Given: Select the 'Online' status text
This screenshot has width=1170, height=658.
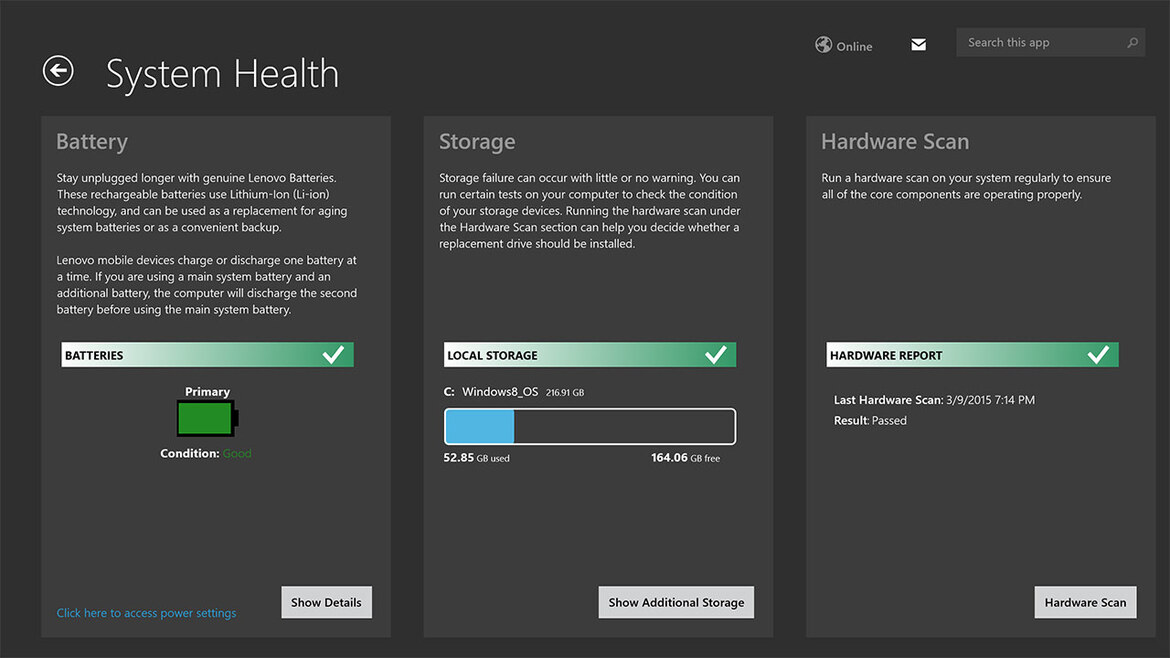Looking at the screenshot, I should (854, 46).
